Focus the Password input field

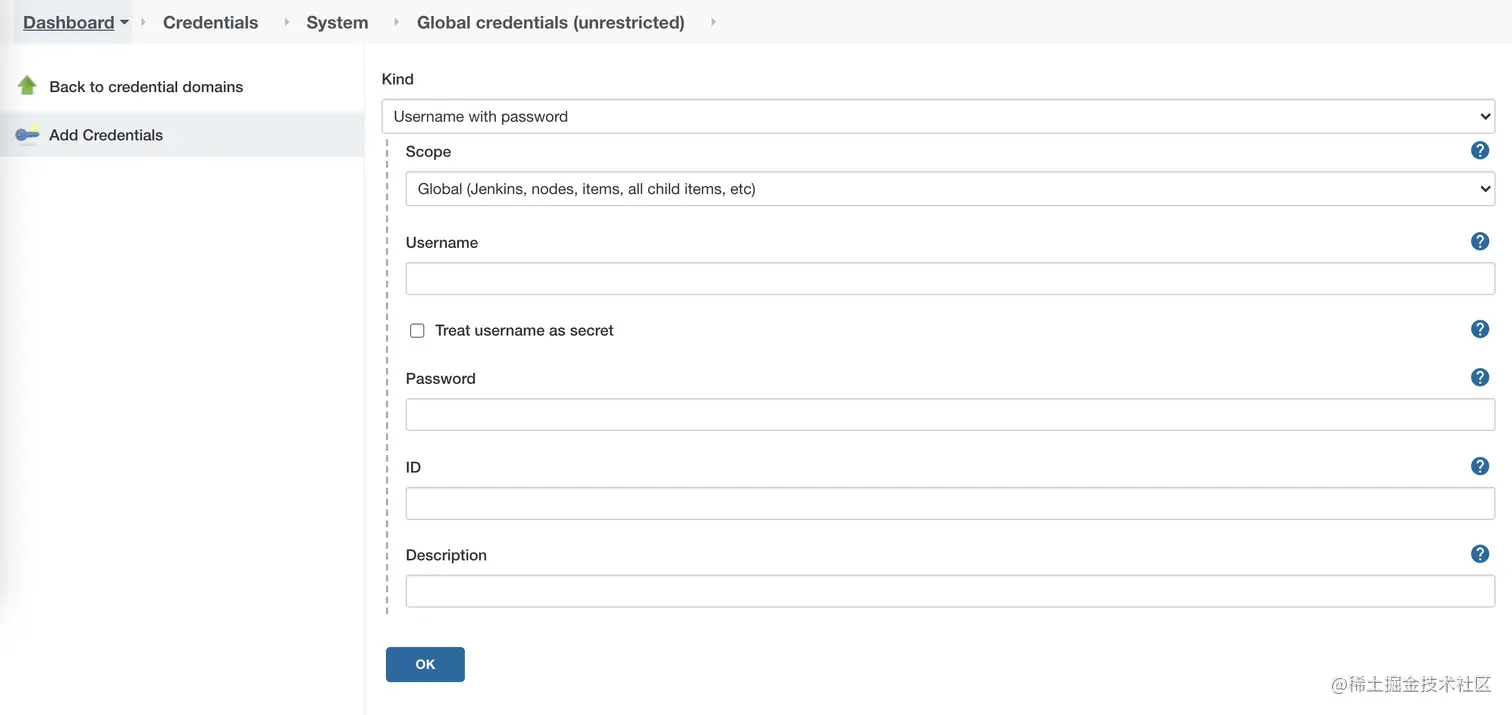click(950, 415)
